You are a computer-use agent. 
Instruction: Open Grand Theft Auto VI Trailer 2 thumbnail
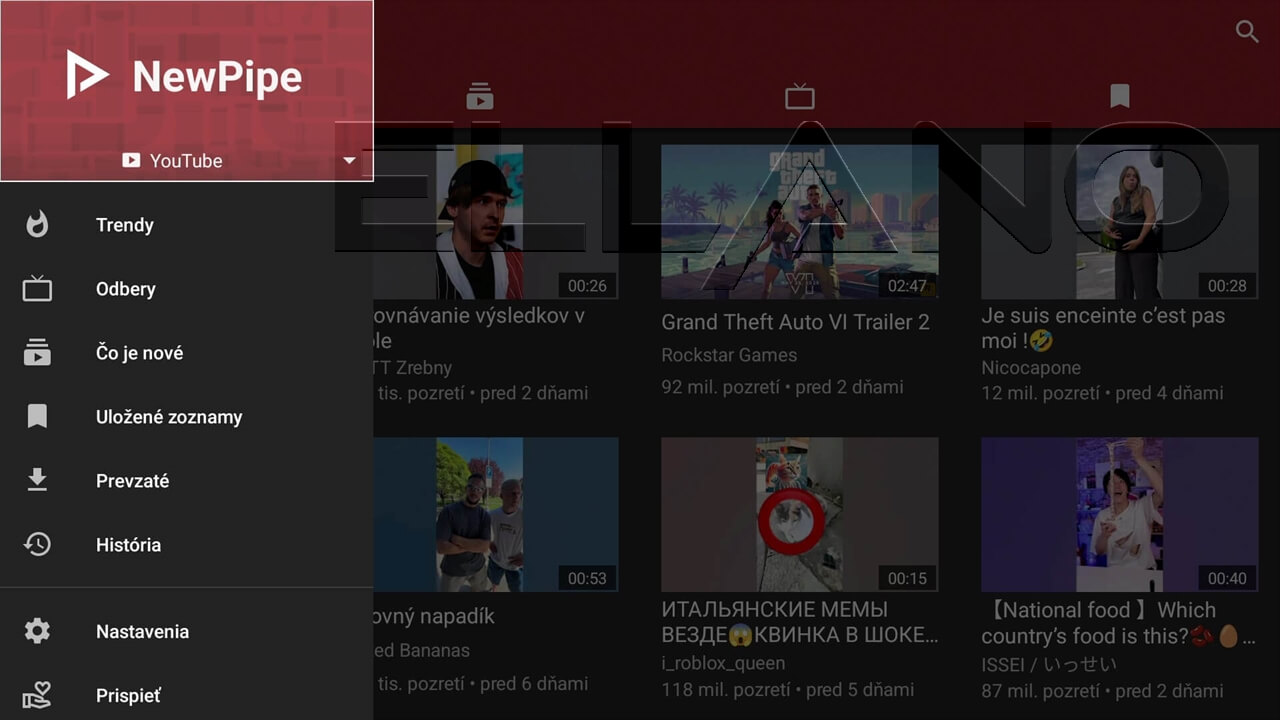pos(800,221)
